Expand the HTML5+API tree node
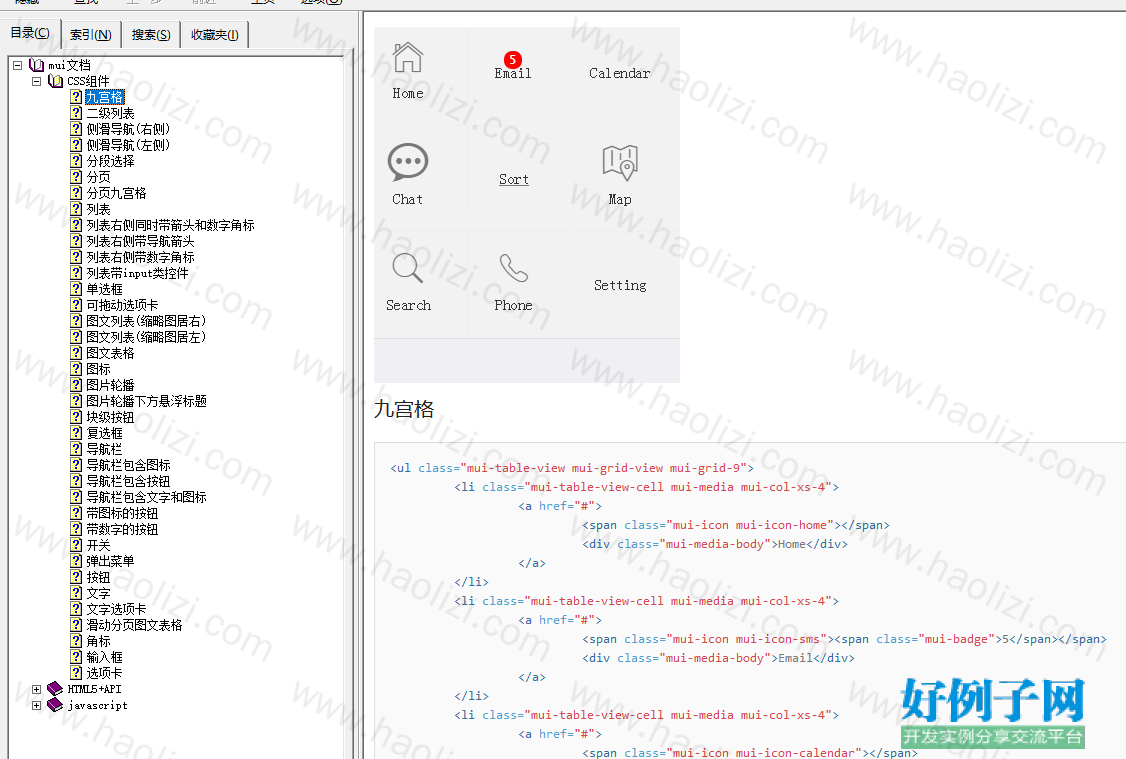 click(37, 689)
